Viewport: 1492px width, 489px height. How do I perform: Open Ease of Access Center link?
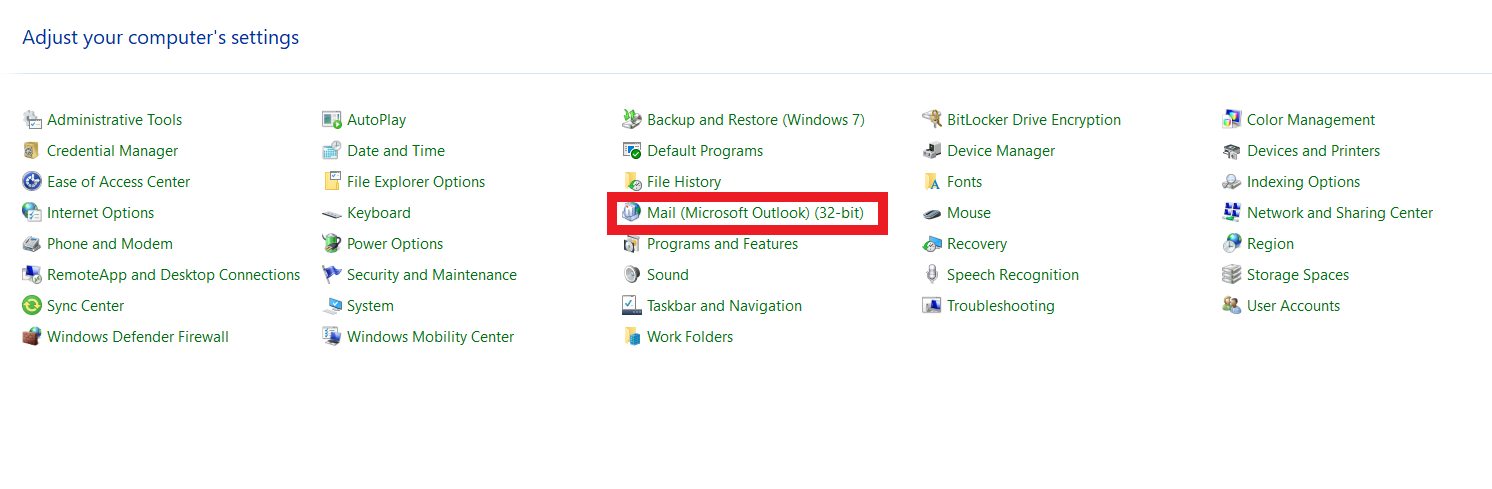[119, 182]
